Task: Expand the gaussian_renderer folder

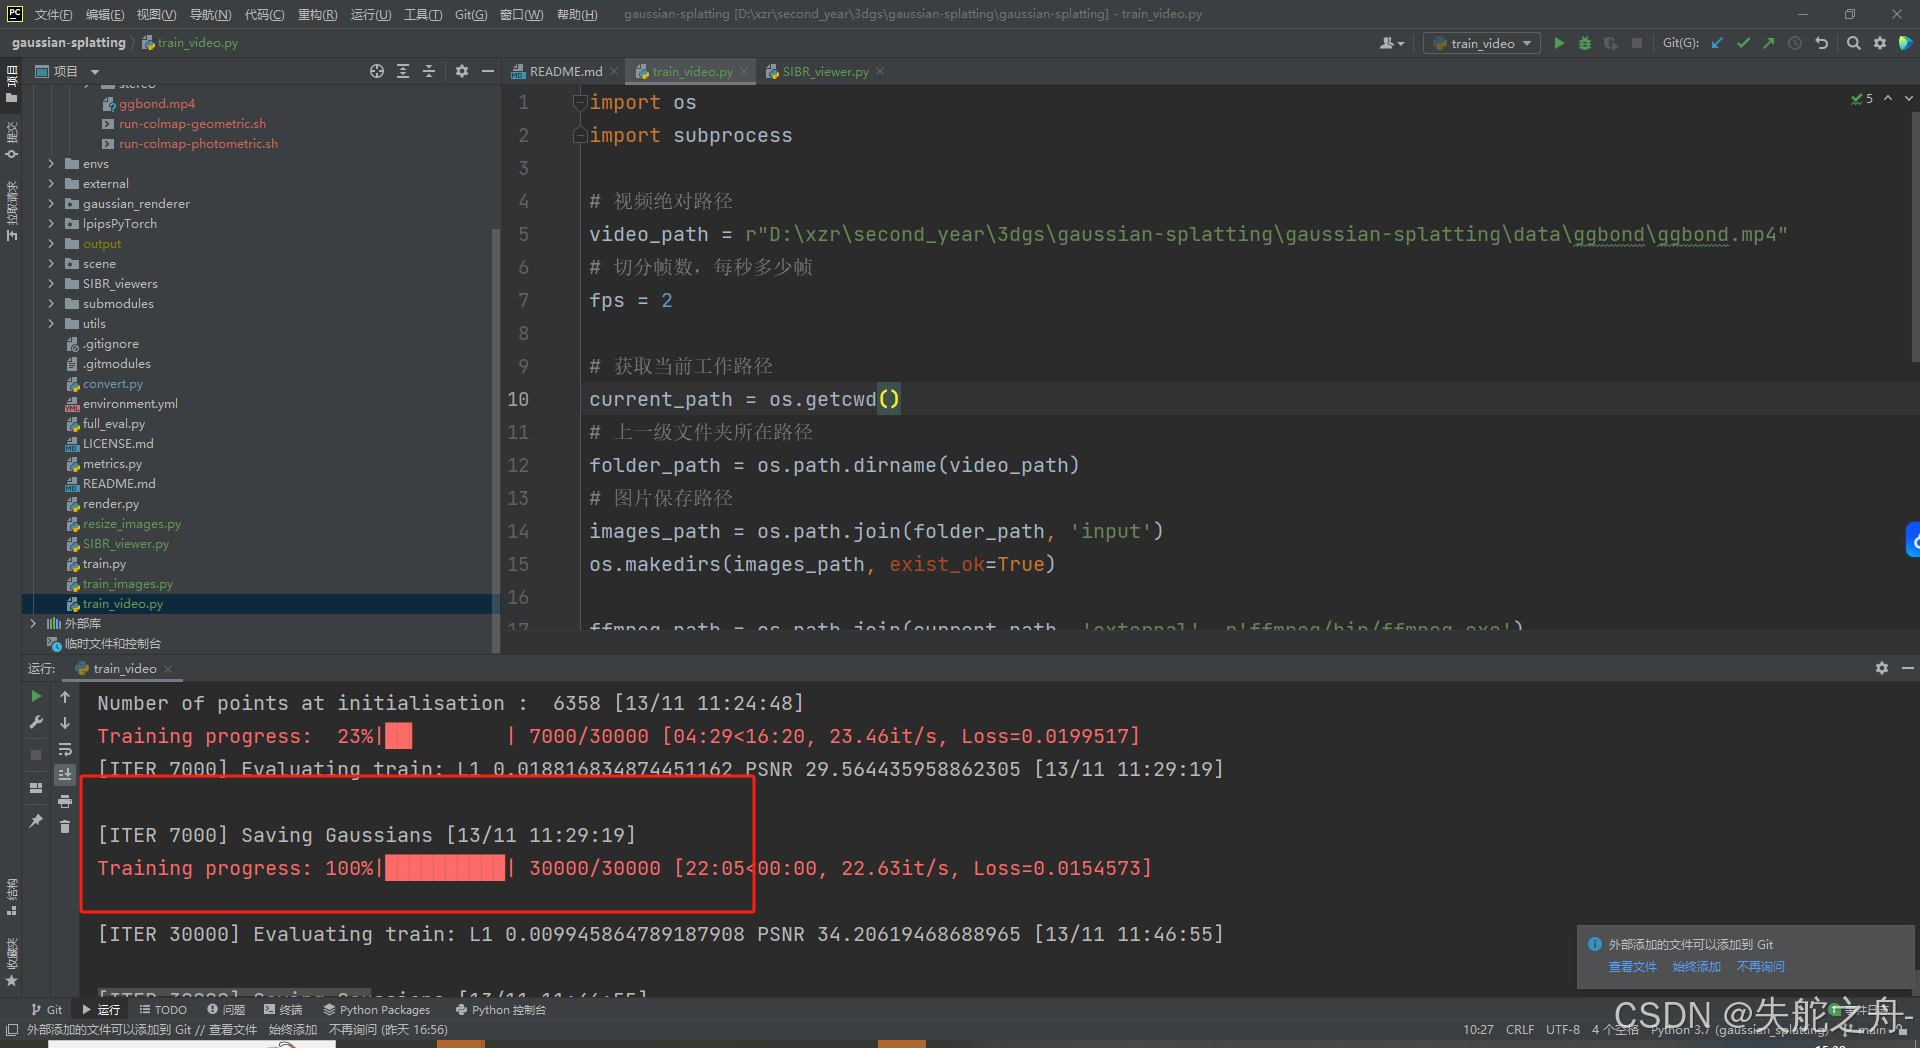Action: (51, 203)
